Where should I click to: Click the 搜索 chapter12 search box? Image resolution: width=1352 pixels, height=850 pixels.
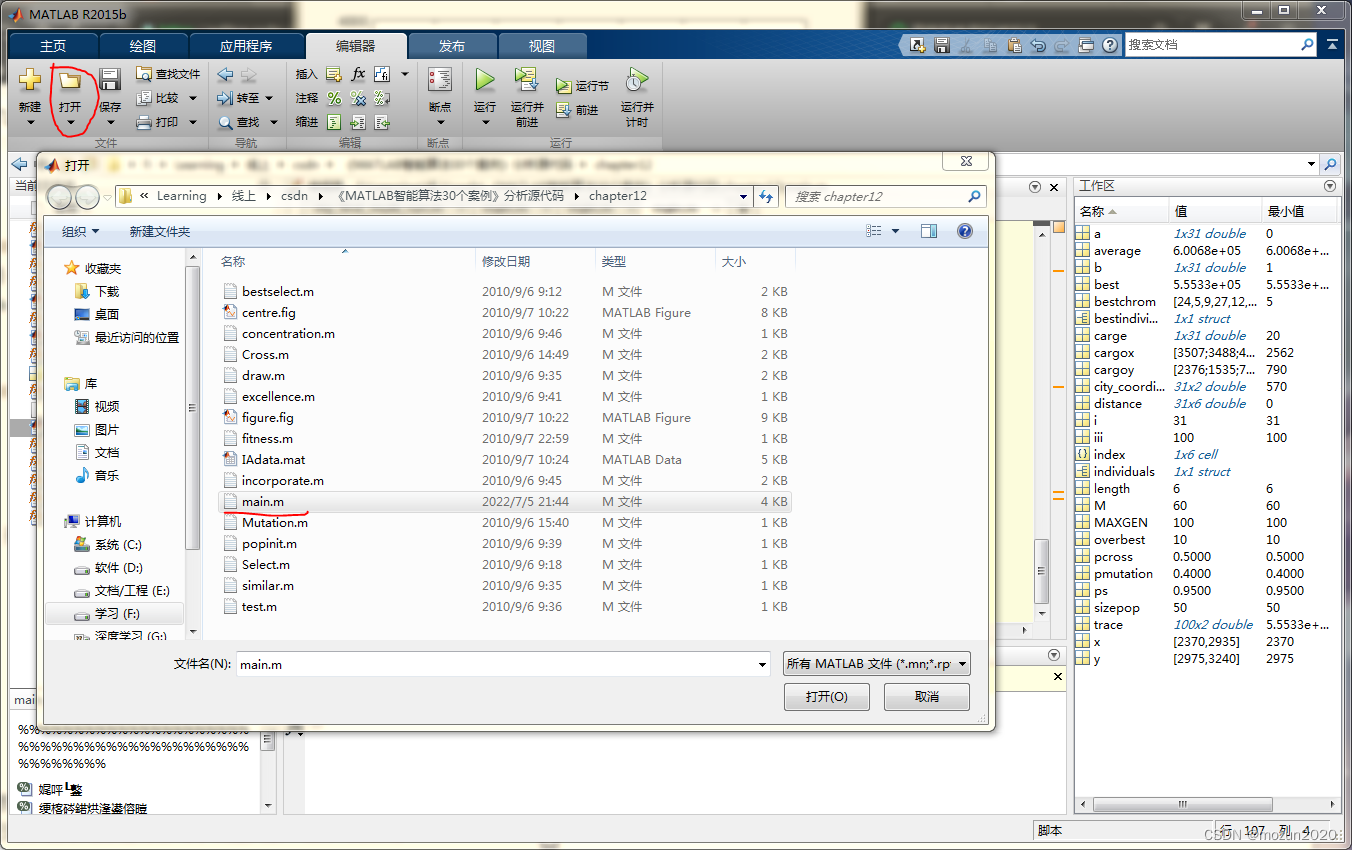(886, 196)
